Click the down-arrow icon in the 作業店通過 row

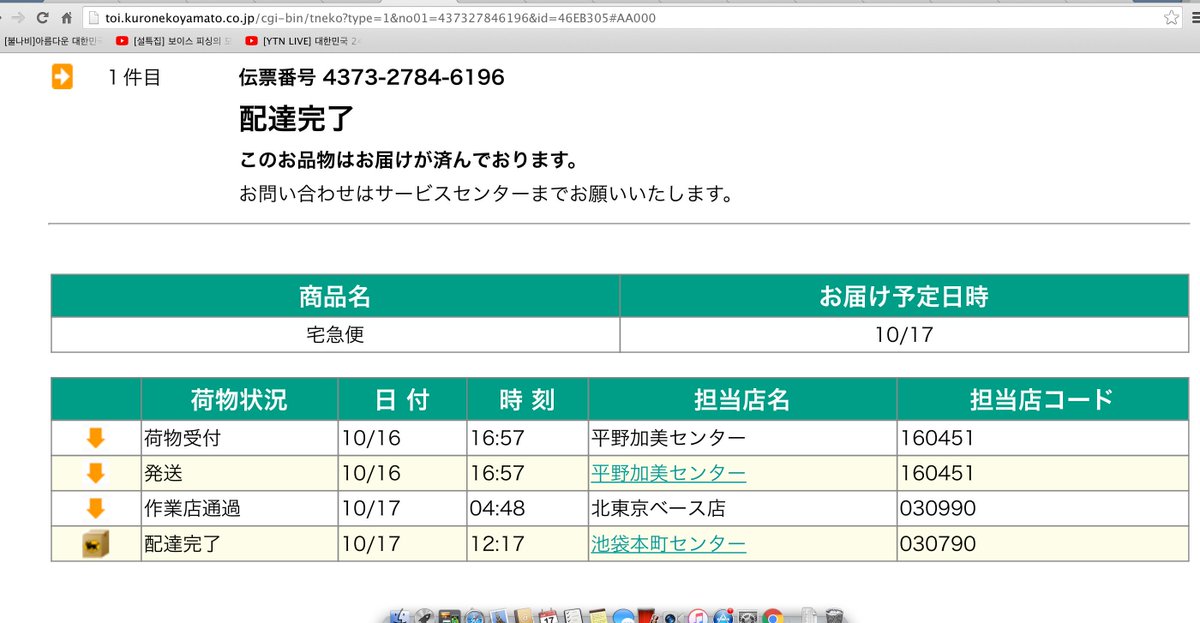coord(95,508)
